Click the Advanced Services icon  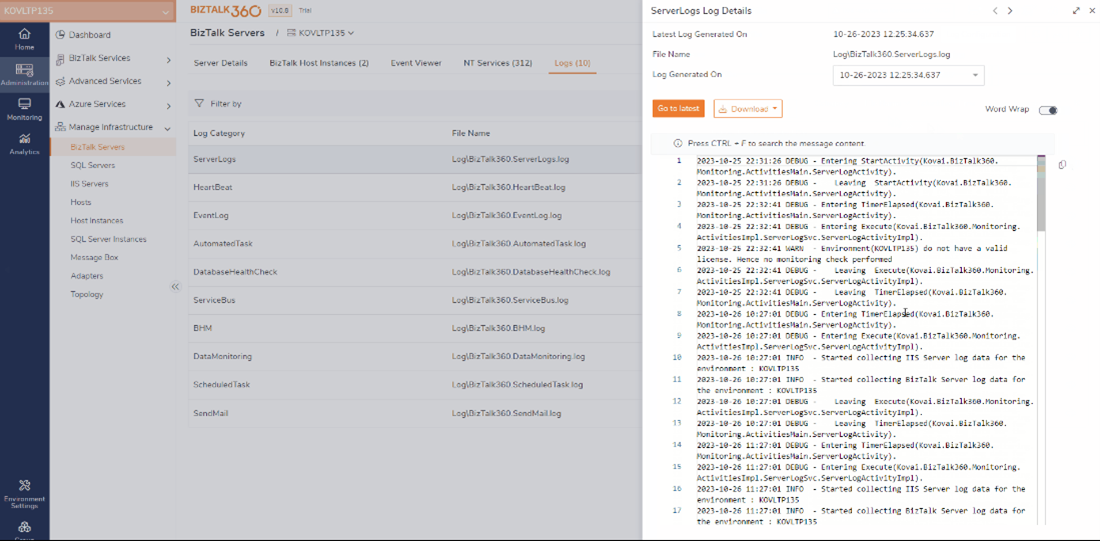(x=60, y=81)
